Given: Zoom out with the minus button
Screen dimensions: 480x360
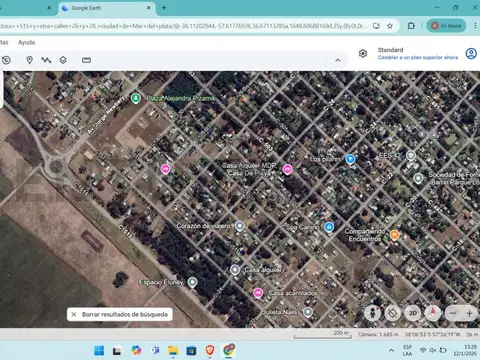Looking at the screenshot, I should pos(453,313).
